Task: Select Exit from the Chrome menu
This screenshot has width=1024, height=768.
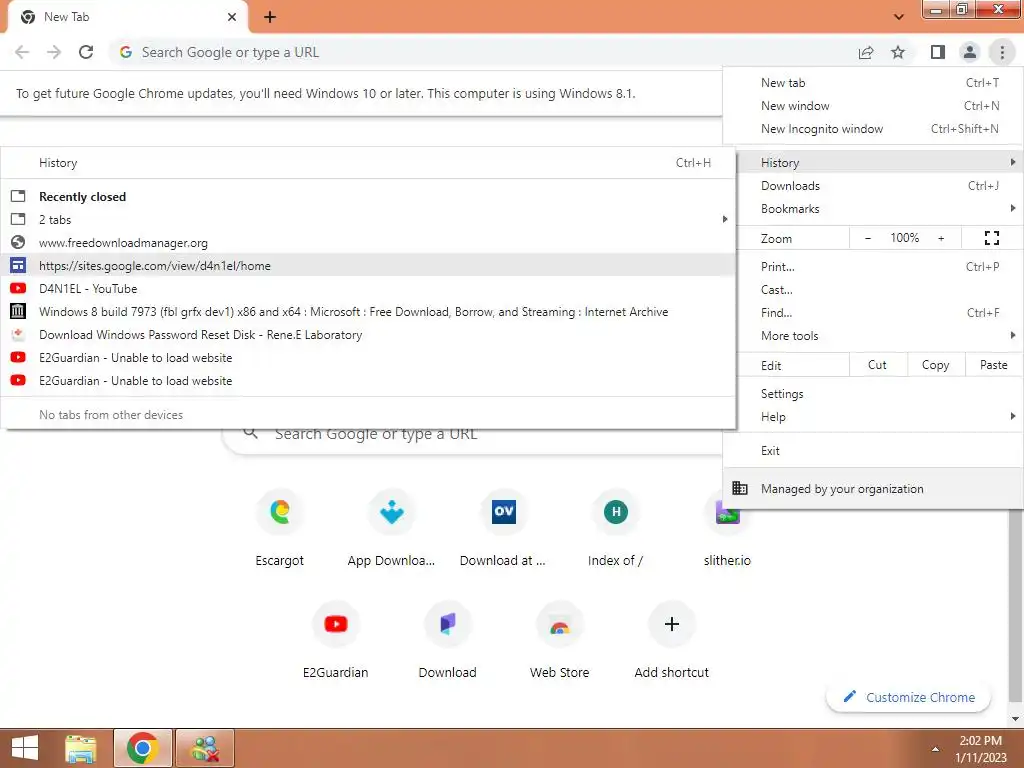Action: (x=873, y=451)
